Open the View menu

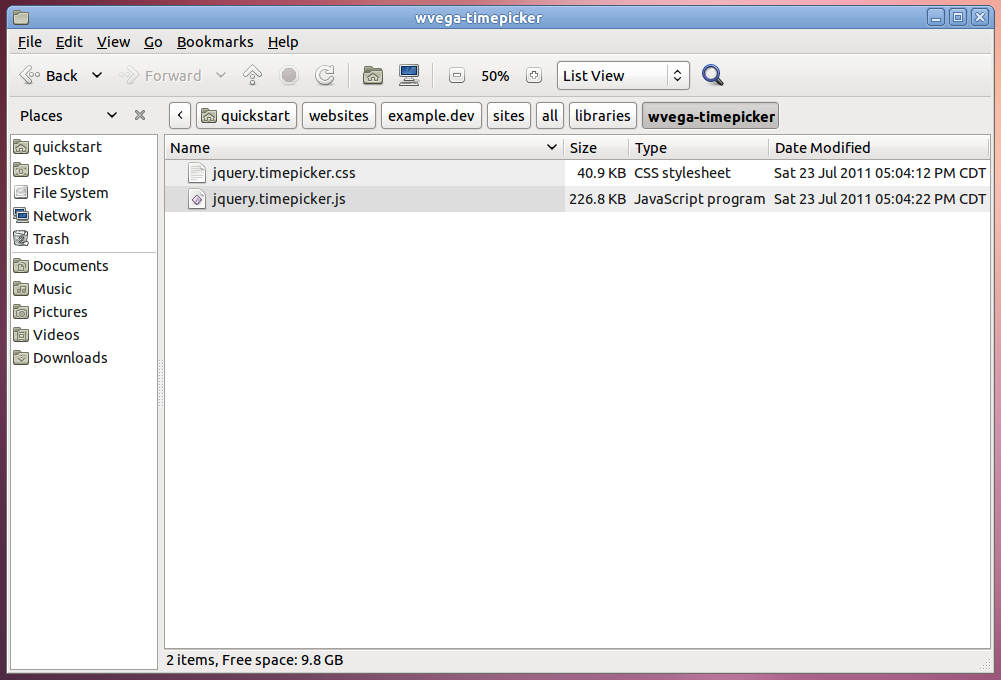coord(113,42)
